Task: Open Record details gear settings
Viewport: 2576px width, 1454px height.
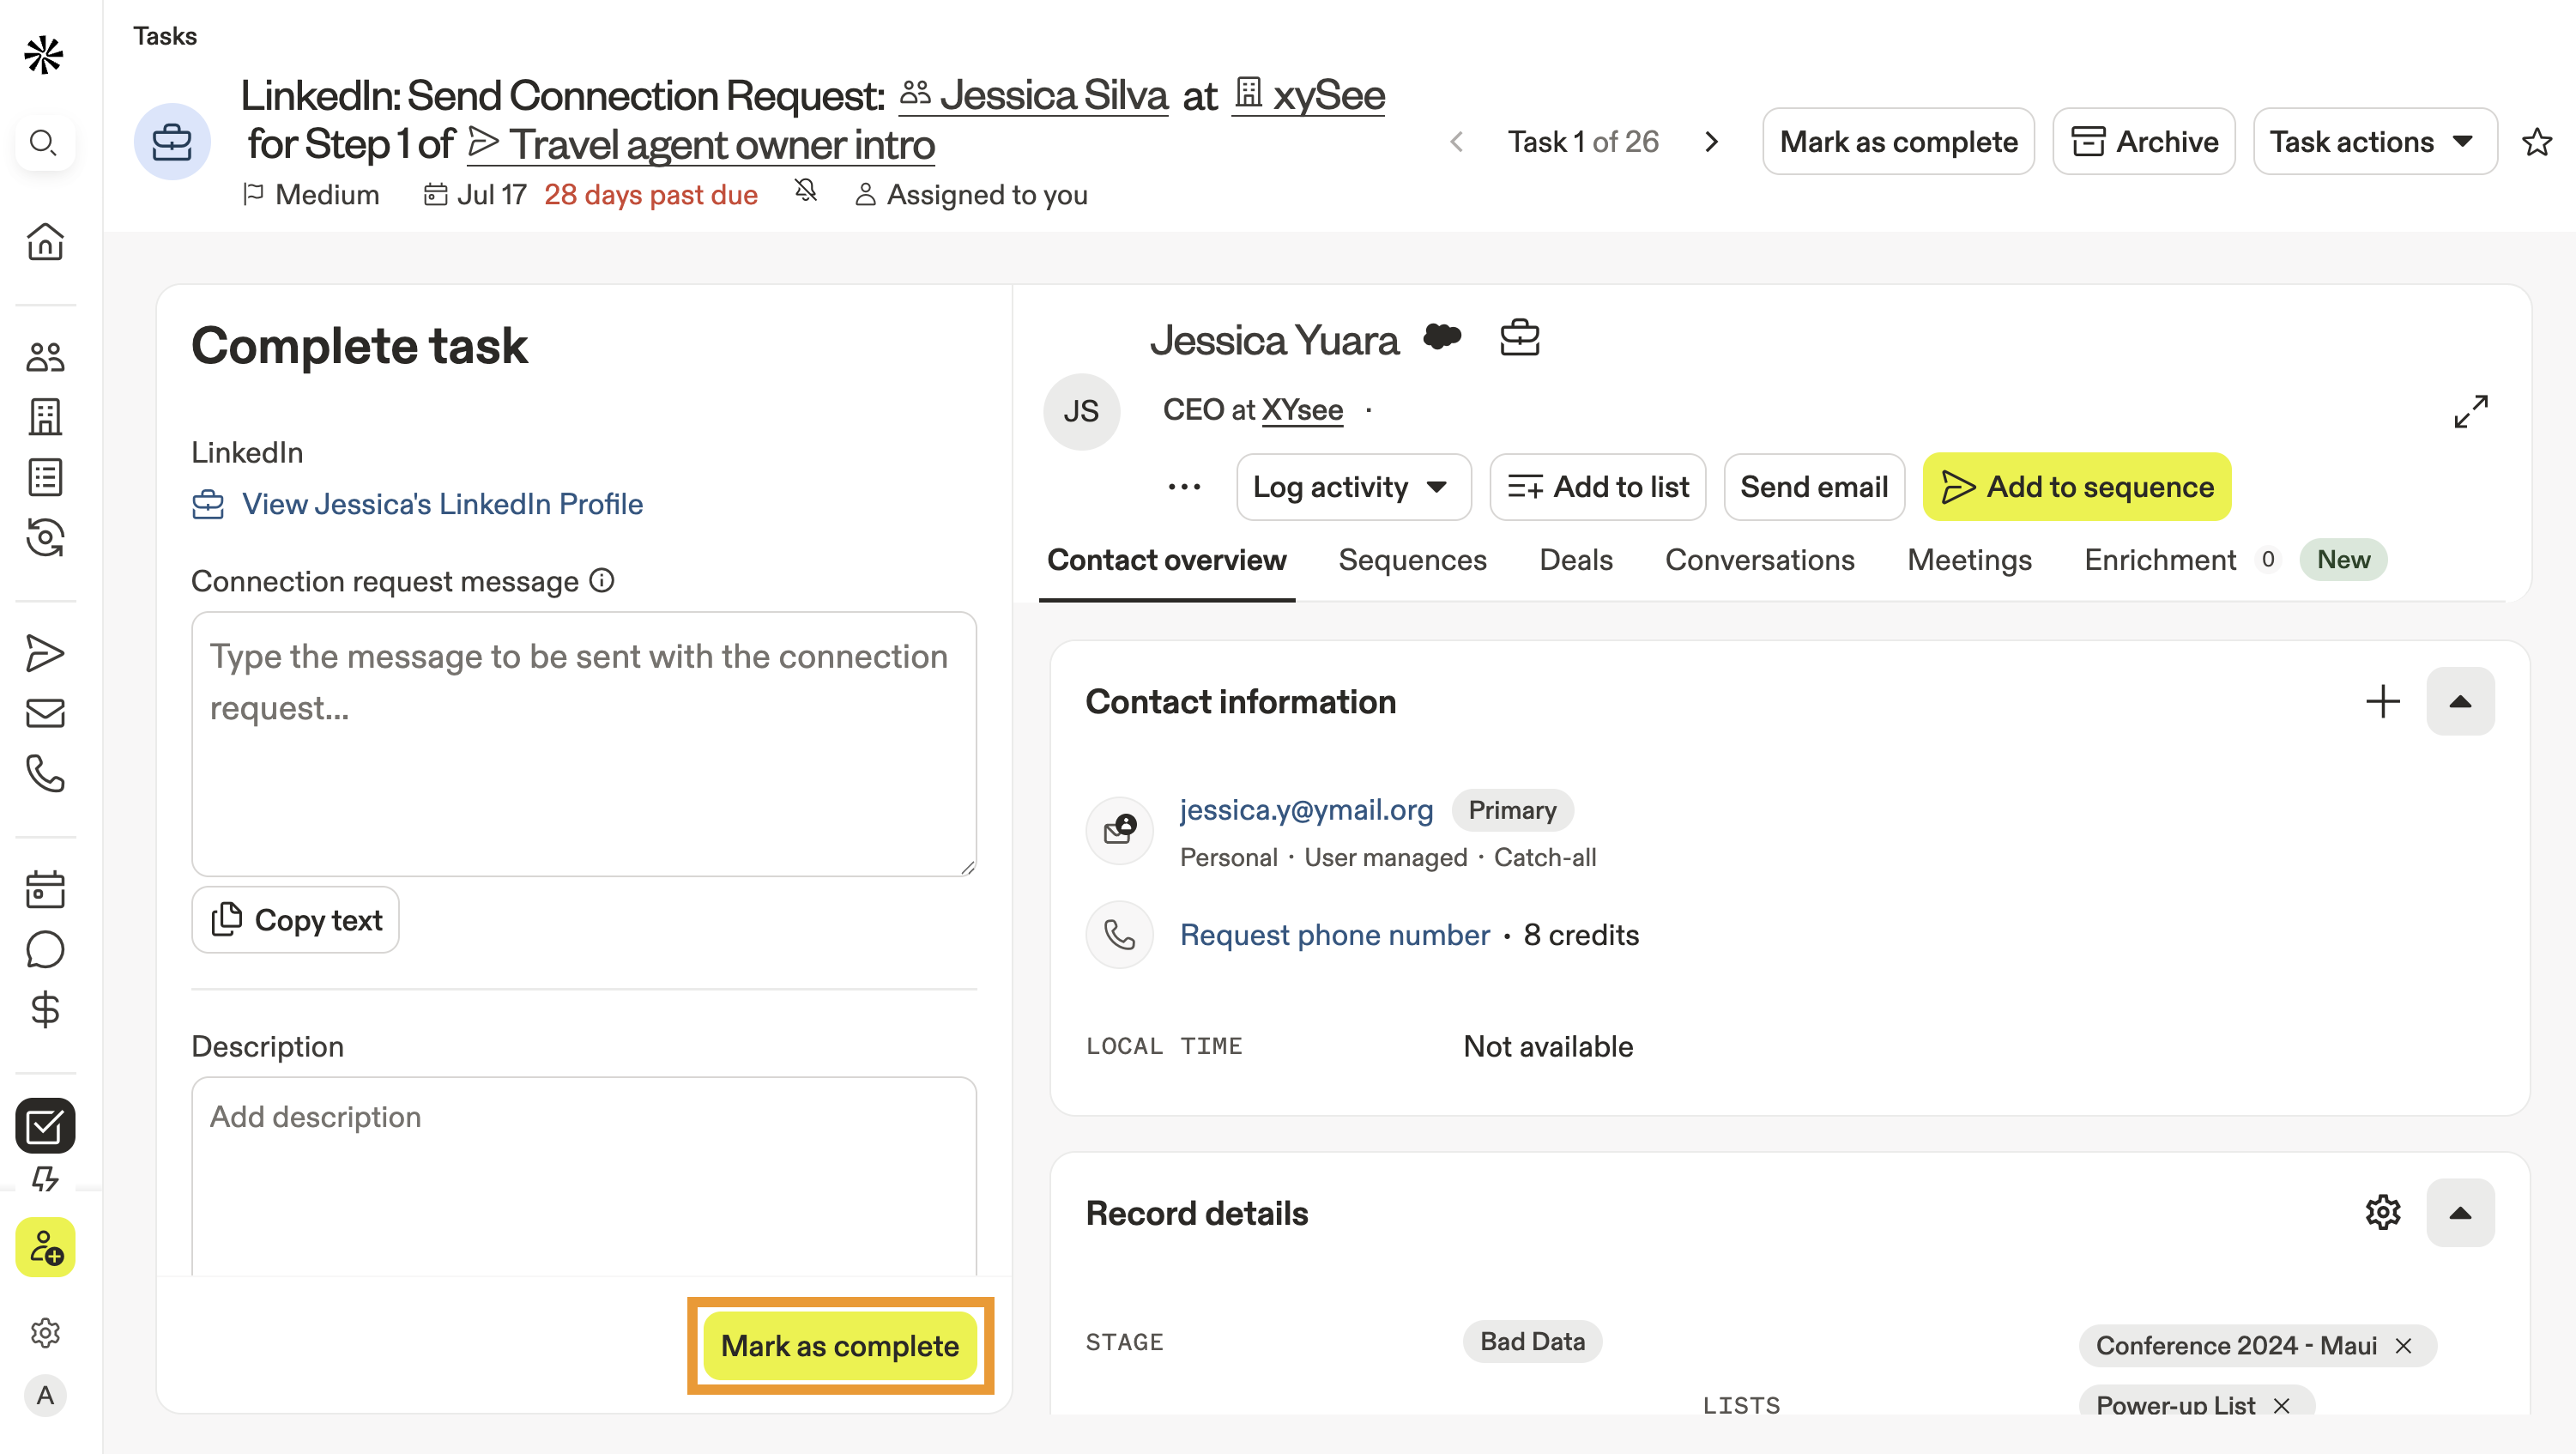Action: click(2382, 1212)
